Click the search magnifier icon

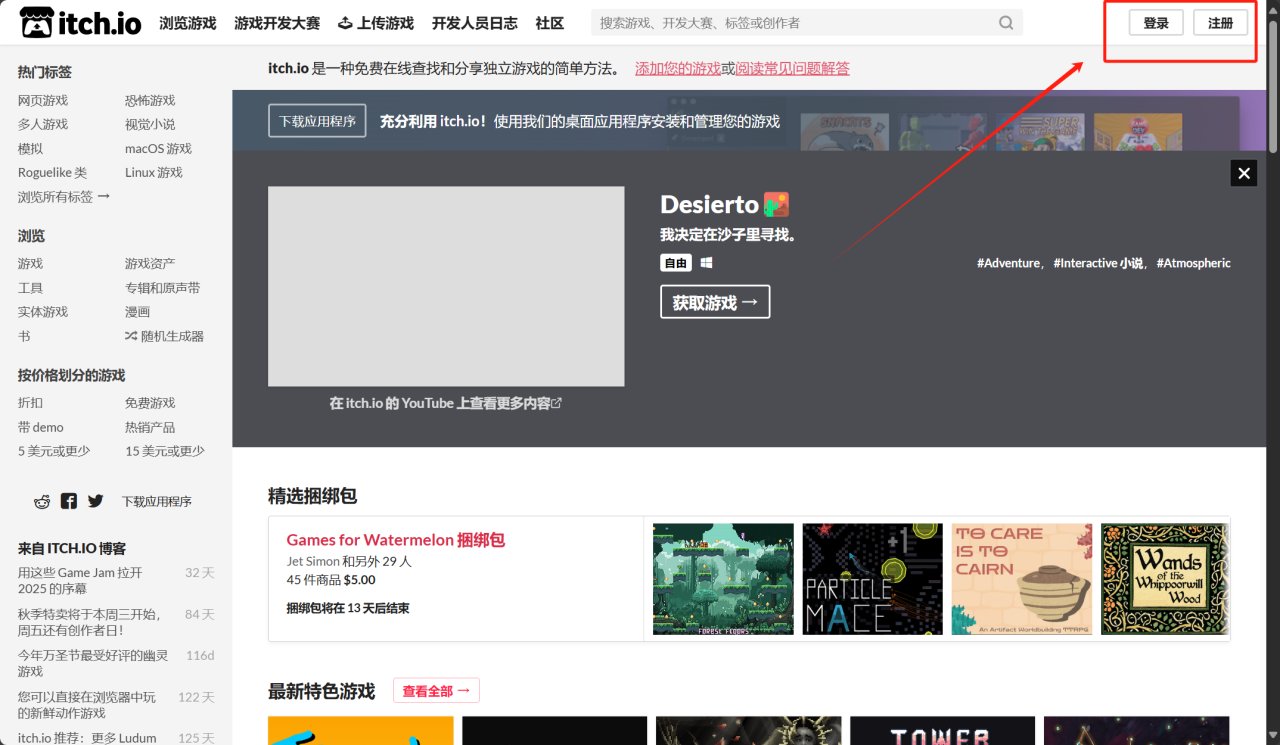click(x=1006, y=23)
